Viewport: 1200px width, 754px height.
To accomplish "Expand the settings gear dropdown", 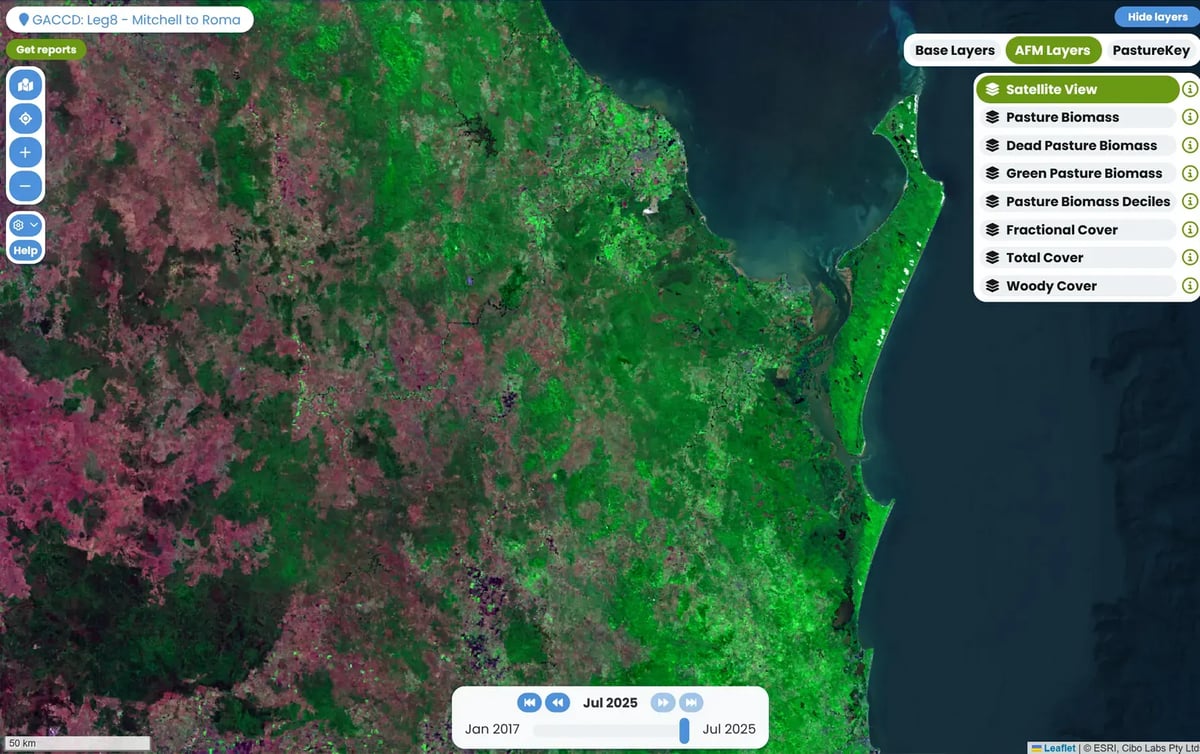I will coord(25,225).
